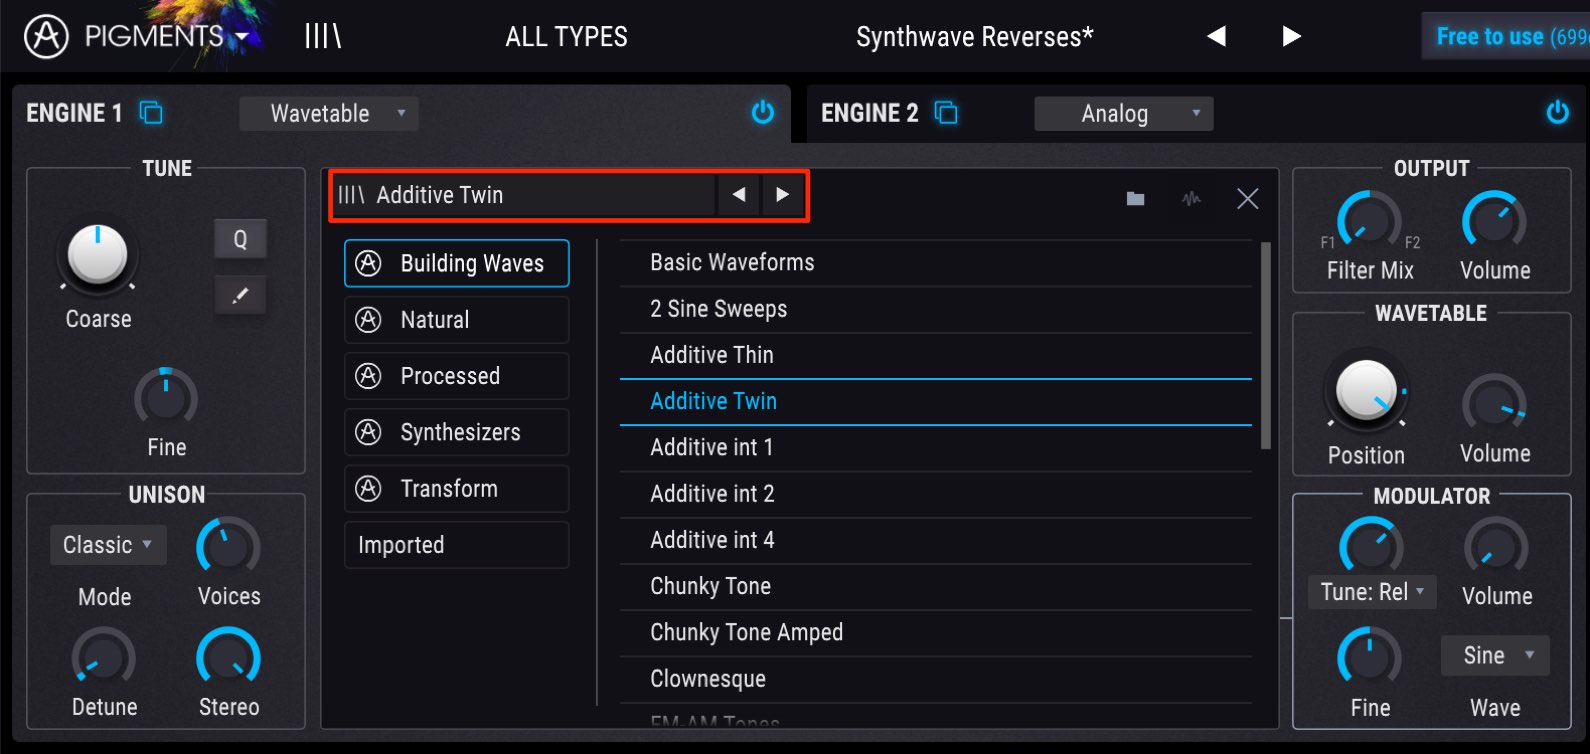Screen dimensions: 1590x754
Task: Open the PIGMENTS main menu dropdown arrow
Action: (242, 38)
